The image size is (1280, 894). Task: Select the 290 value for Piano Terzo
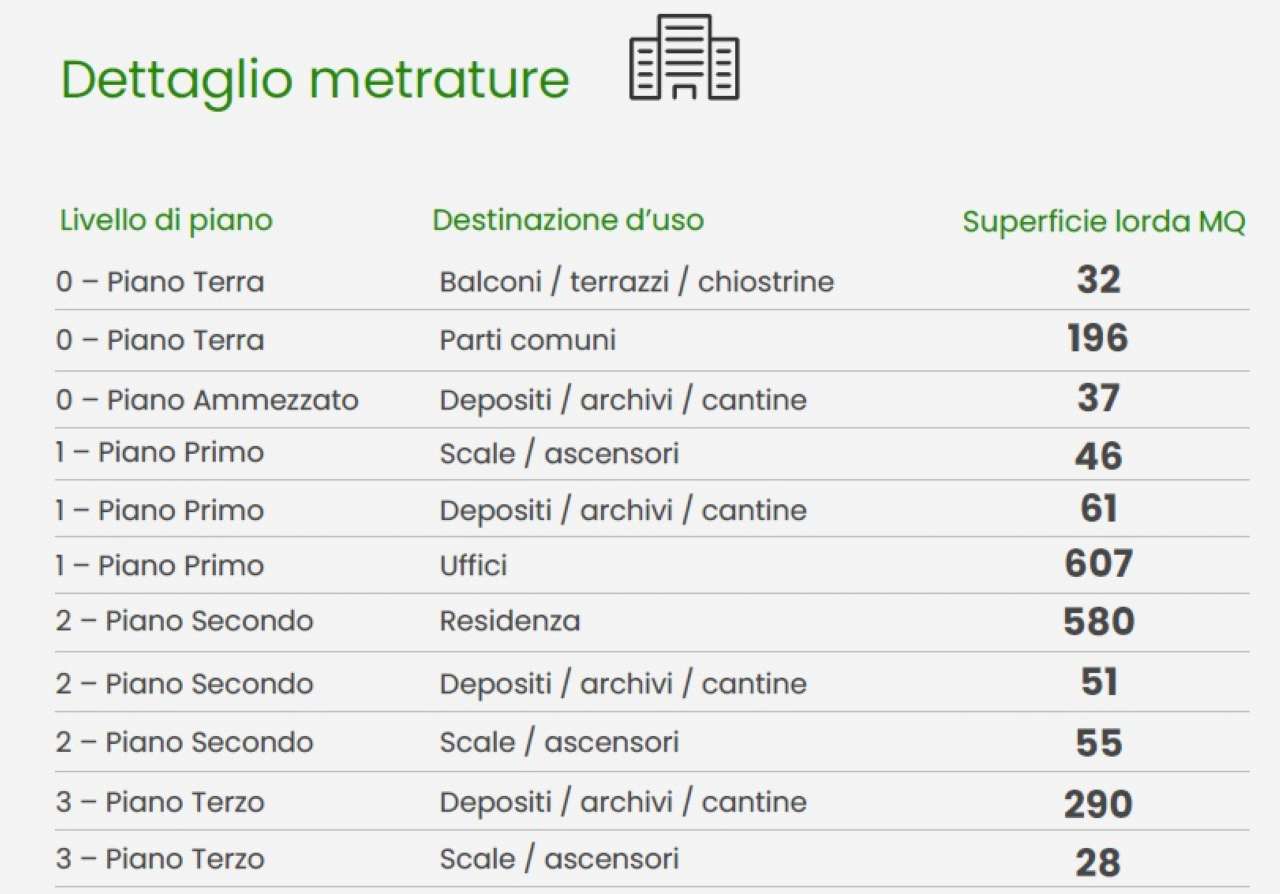click(x=1098, y=804)
